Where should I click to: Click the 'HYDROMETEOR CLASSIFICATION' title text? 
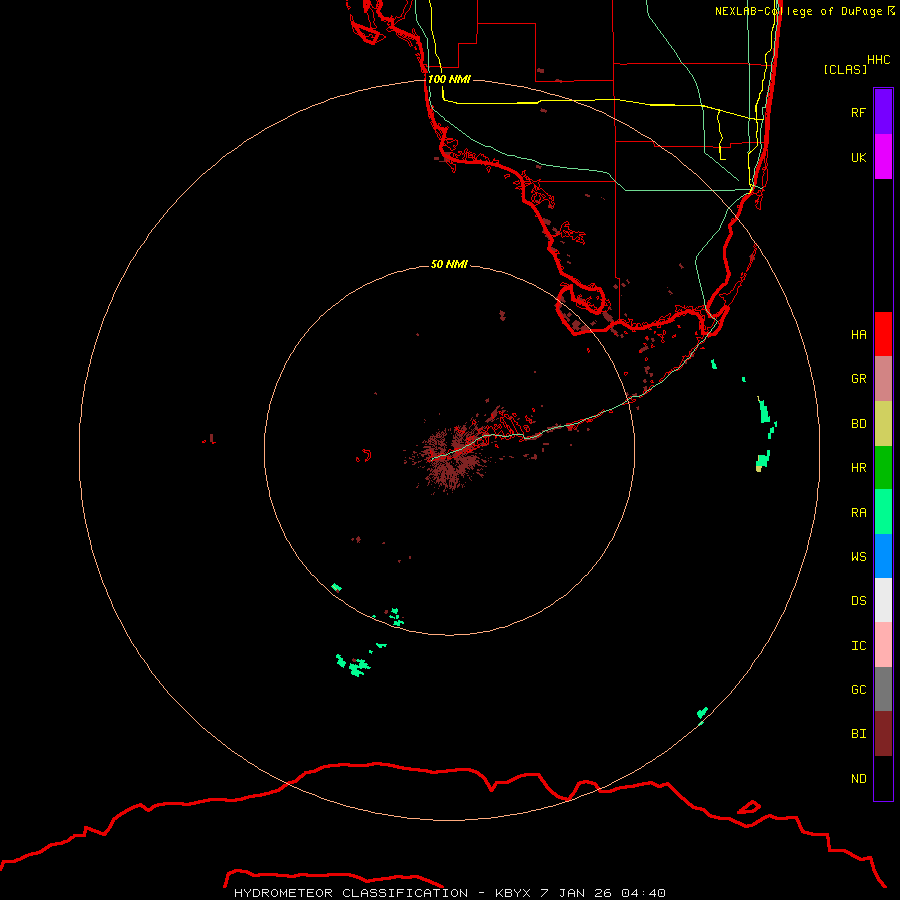(x=351, y=893)
